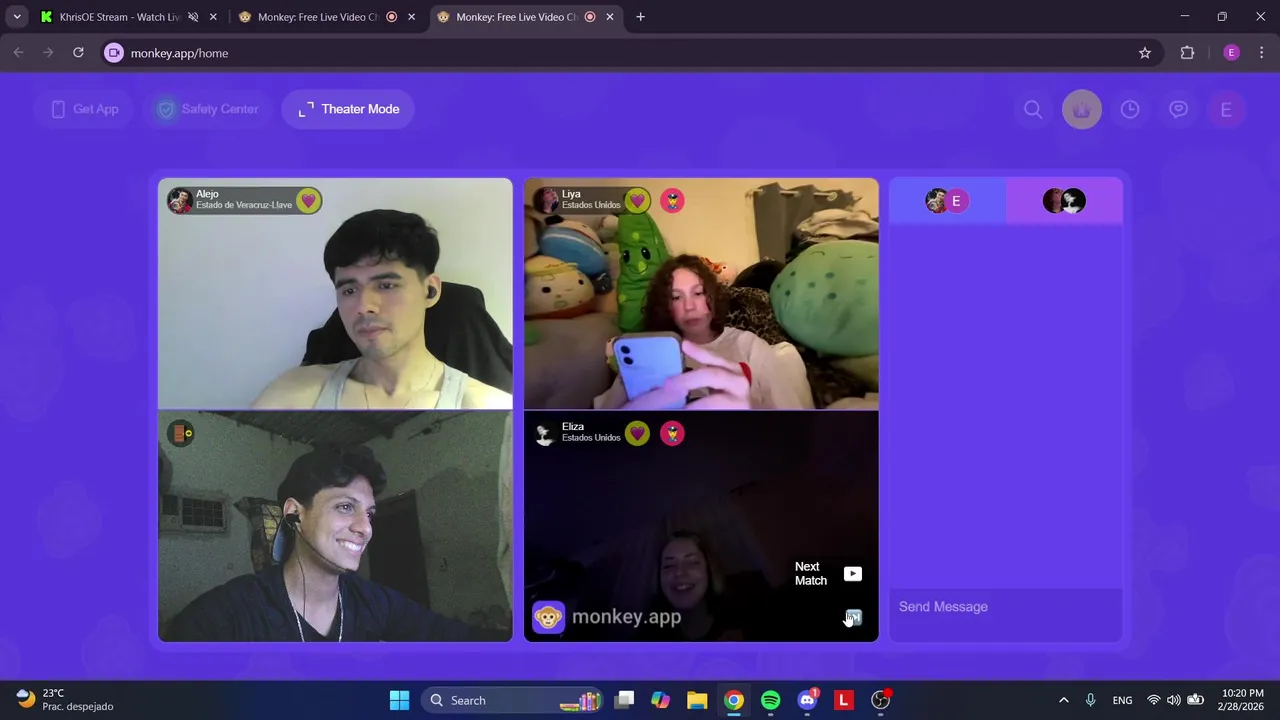The height and width of the screenshot is (720, 1280).
Task: Click the heart icon next to Eliza
Action: click(x=637, y=434)
